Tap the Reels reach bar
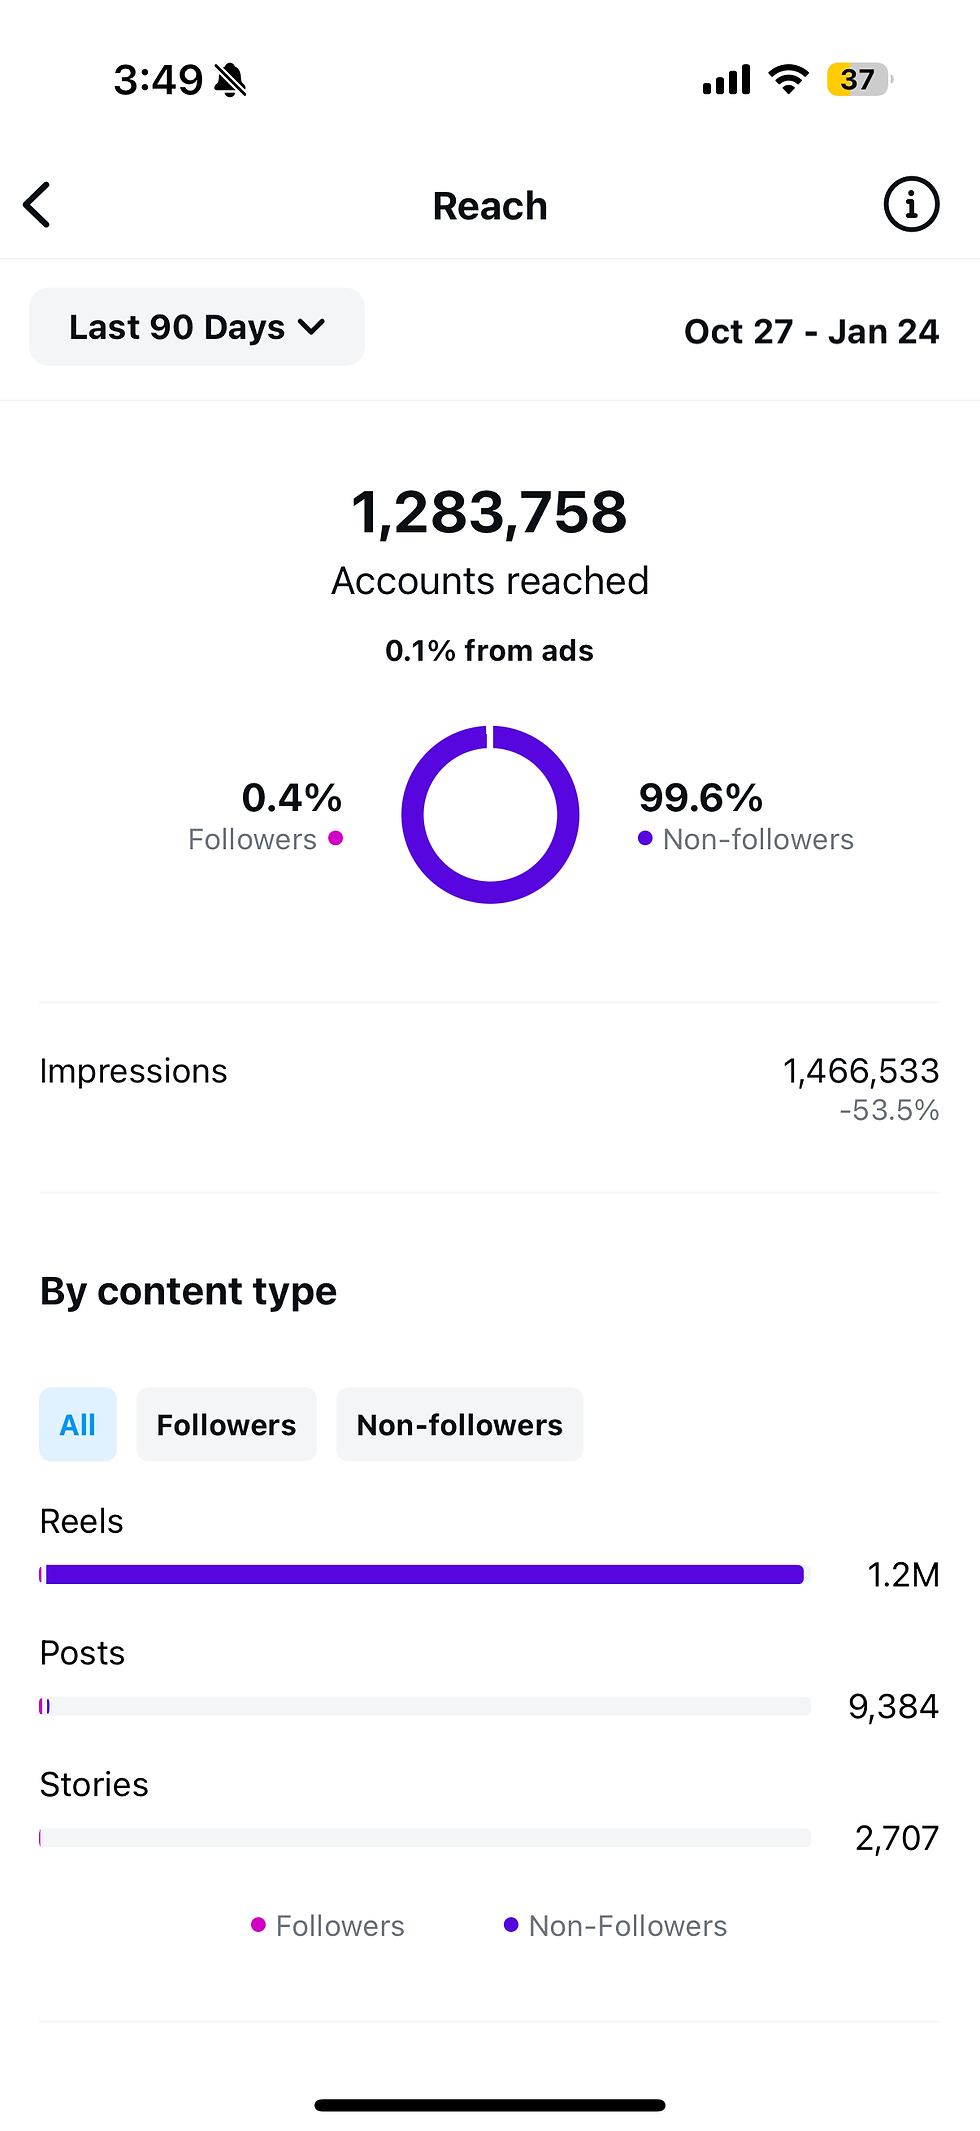The width and height of the screenshot is (980, 2131). [x=422, y=1575]
